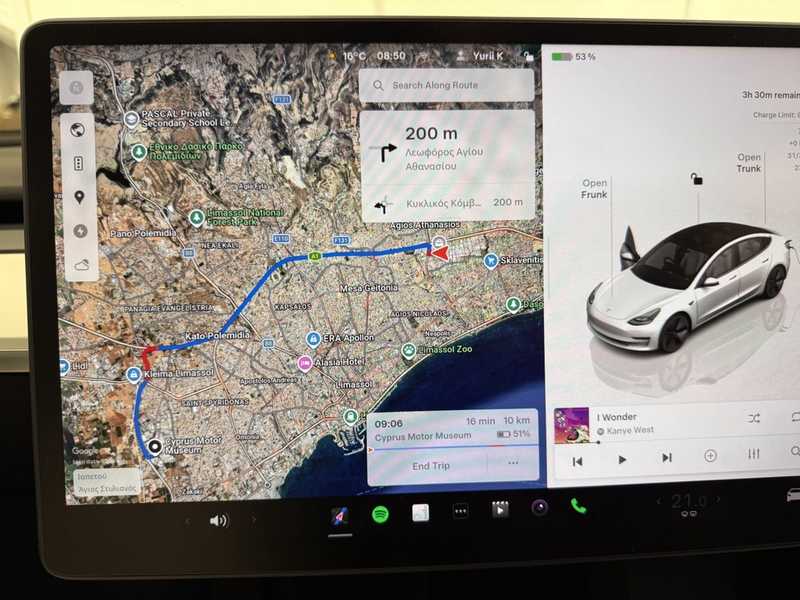Viewport: 800px width, 600px height.
Task: Tap the ERA Apollon map marker
Action: (313, 339)
